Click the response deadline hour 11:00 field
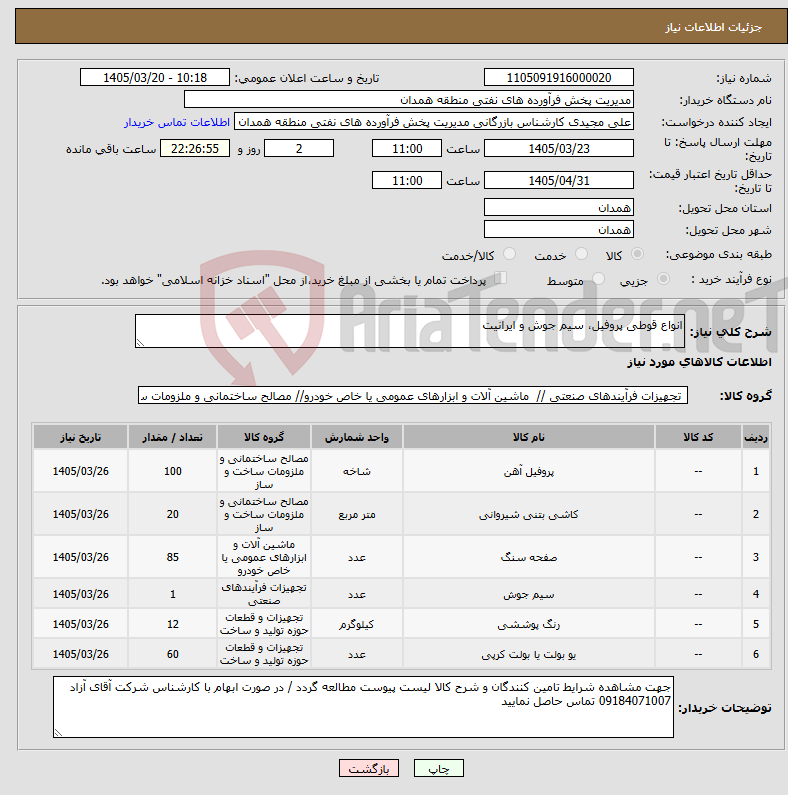This screenshot has width=788, height=795. pos(407,149)
